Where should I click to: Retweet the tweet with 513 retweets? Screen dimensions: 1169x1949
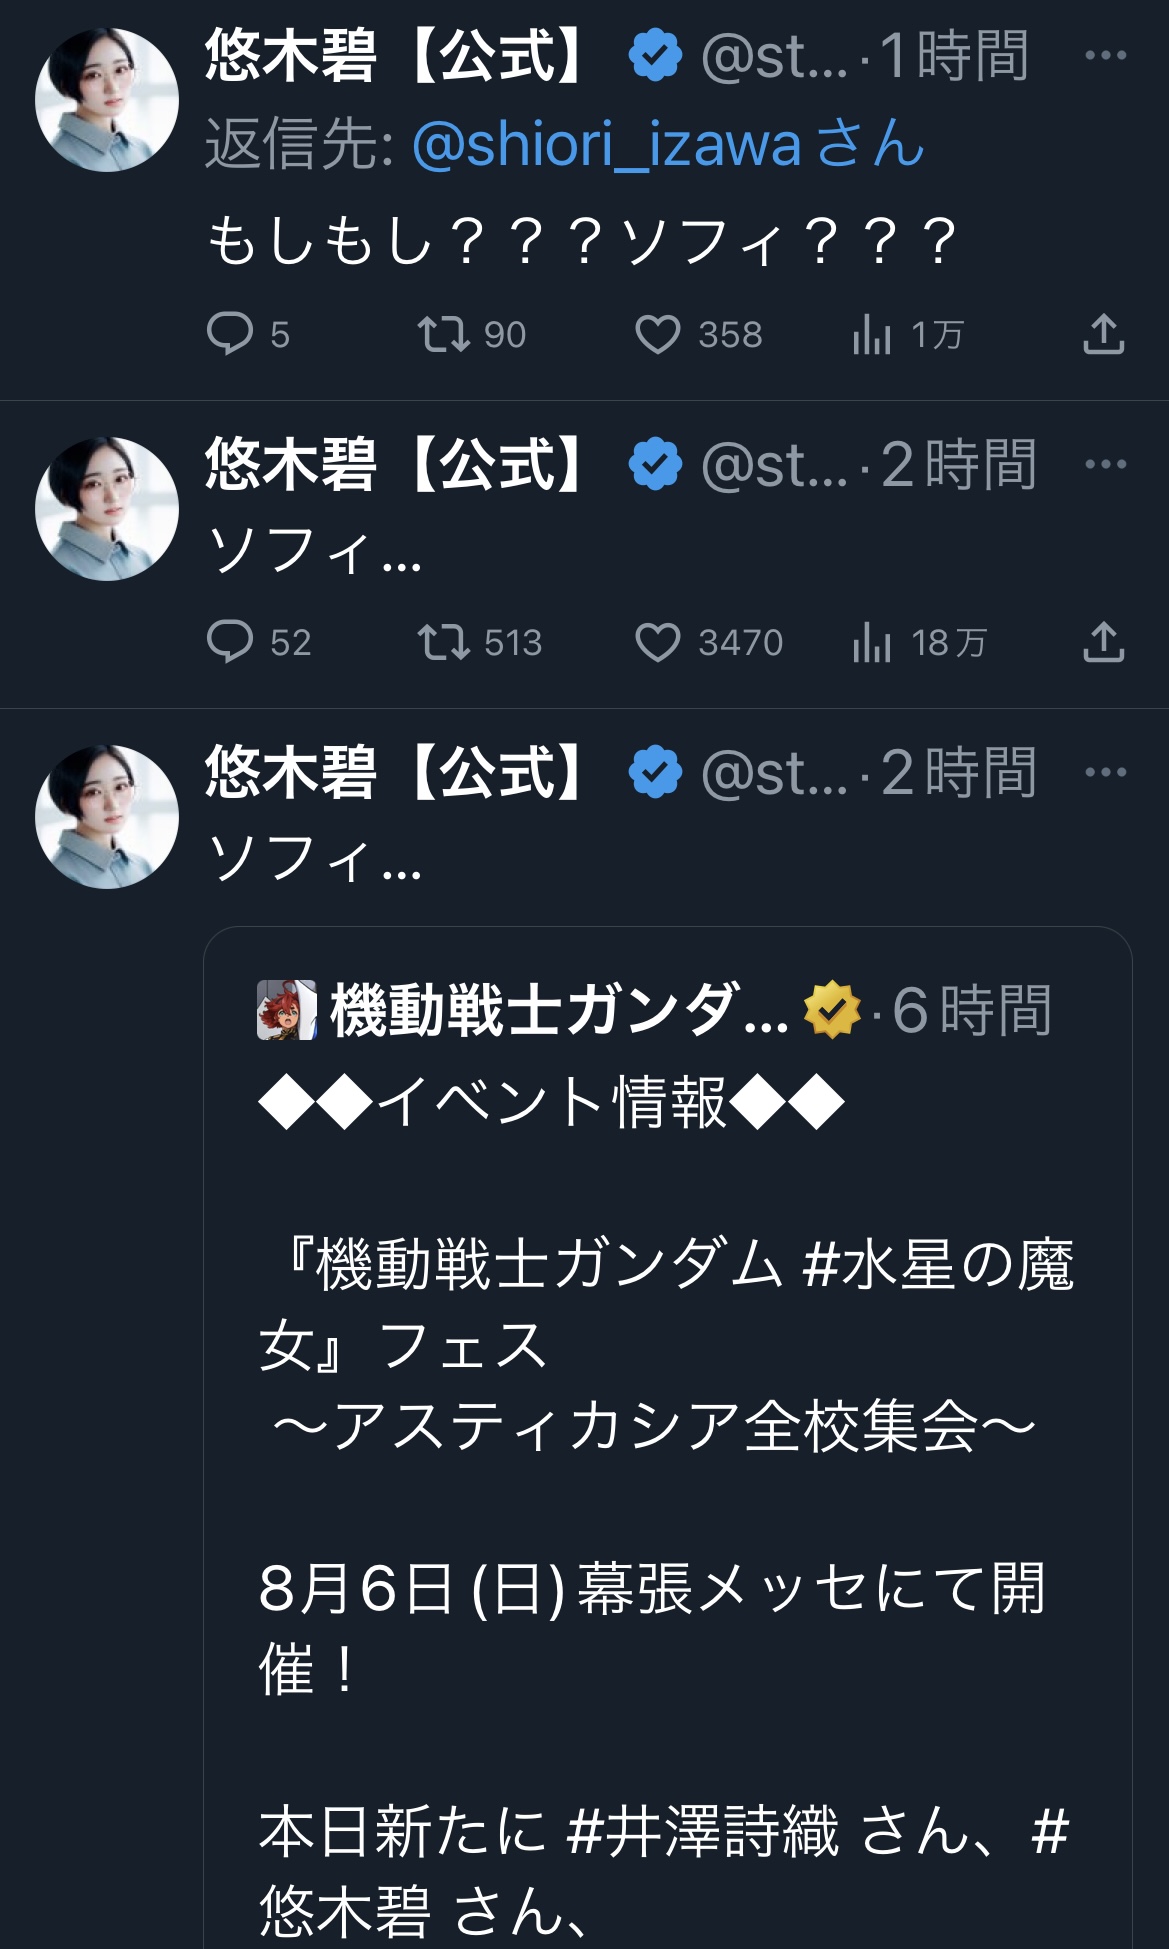[x=443, y=642]
